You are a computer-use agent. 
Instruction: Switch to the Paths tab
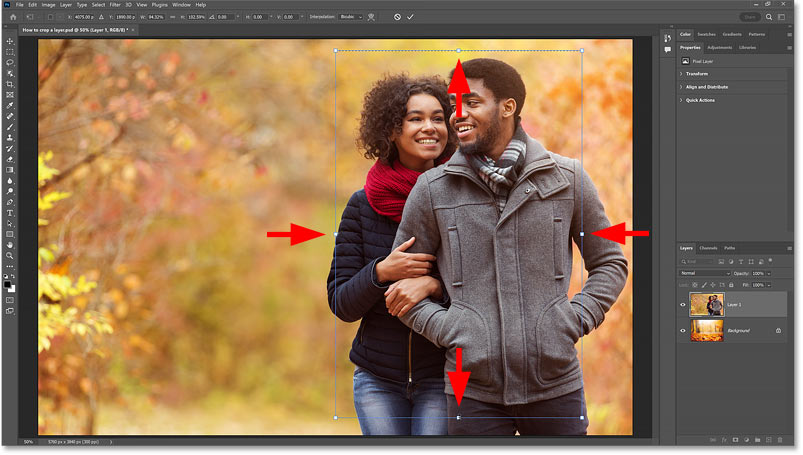click(x=730, y=248)
